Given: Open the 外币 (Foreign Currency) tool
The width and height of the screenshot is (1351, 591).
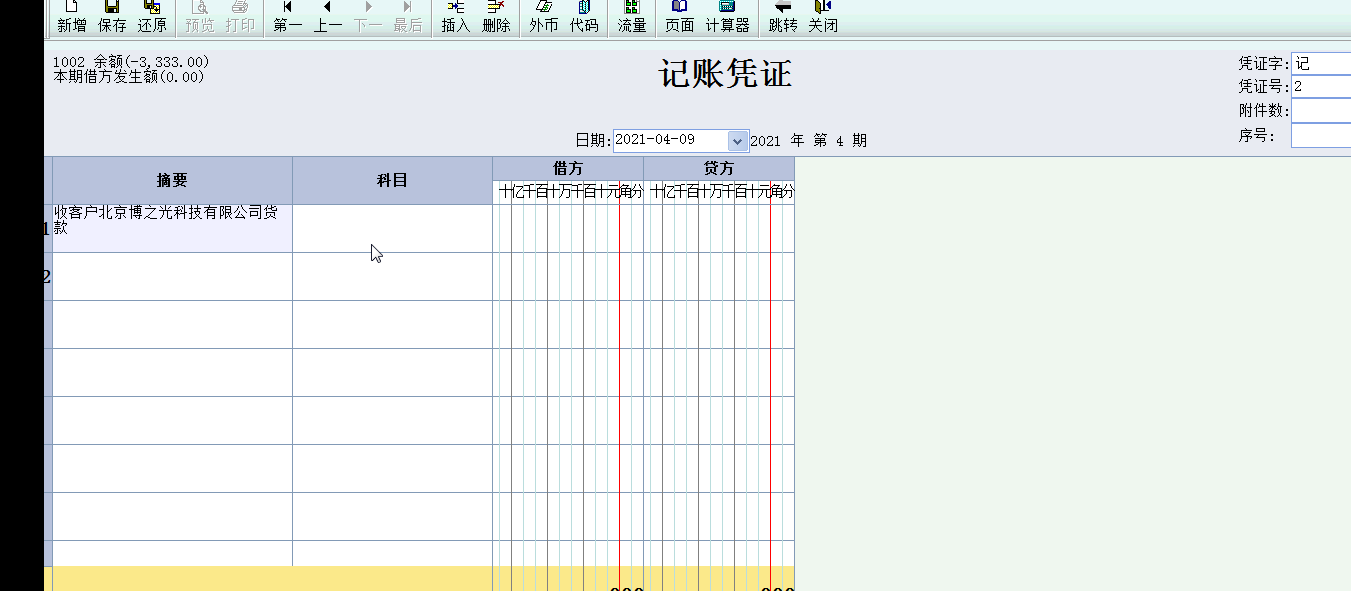Looking at the screenshot, I should (x=543, y=17).
